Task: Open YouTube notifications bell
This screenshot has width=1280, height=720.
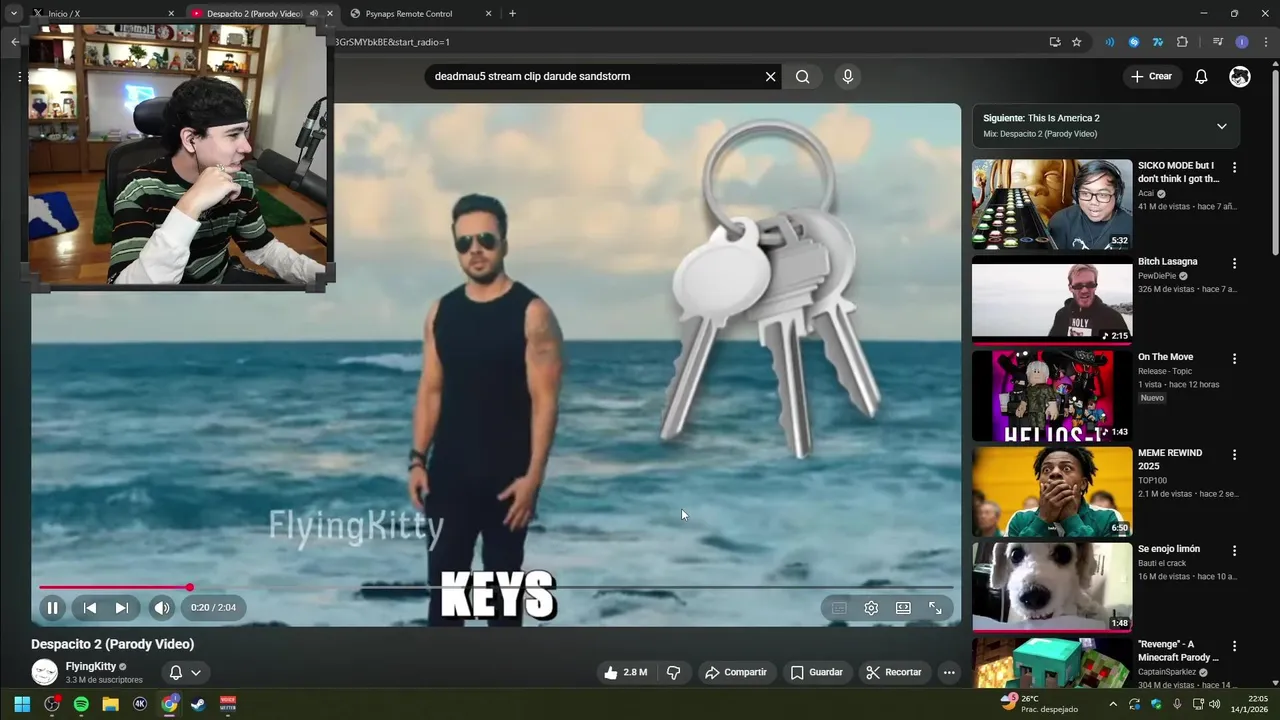Action: pos(1201,76)
